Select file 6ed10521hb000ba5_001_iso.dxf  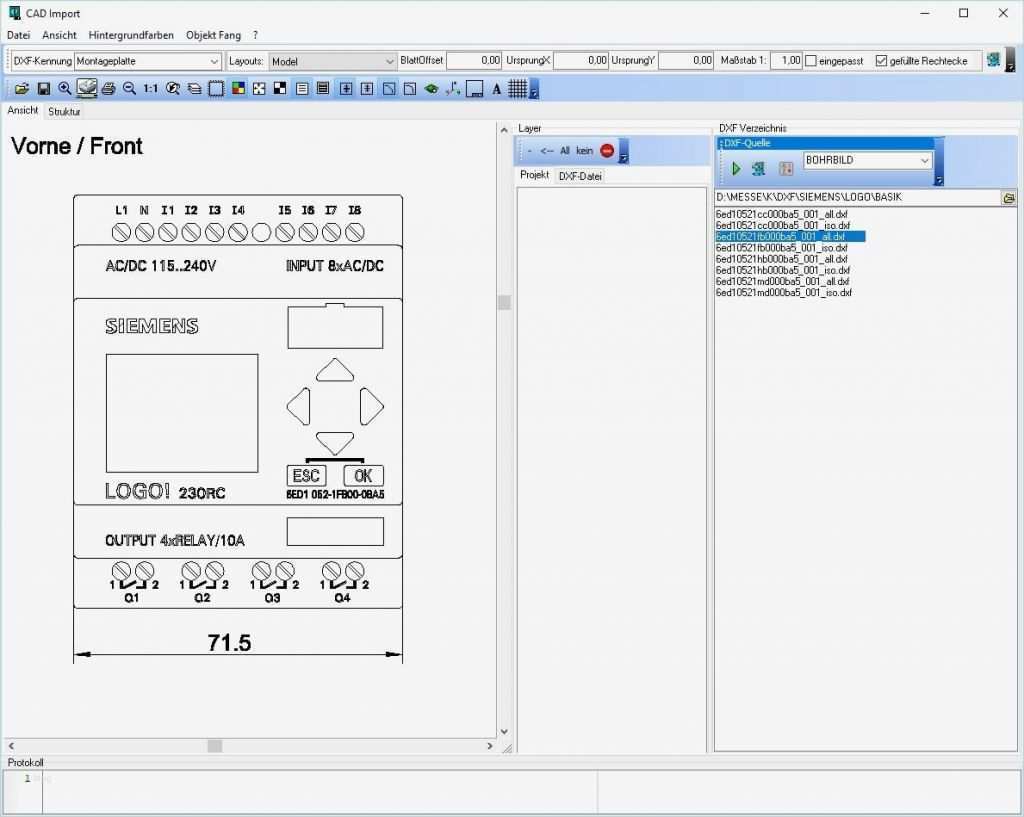[x=782, y=270]
